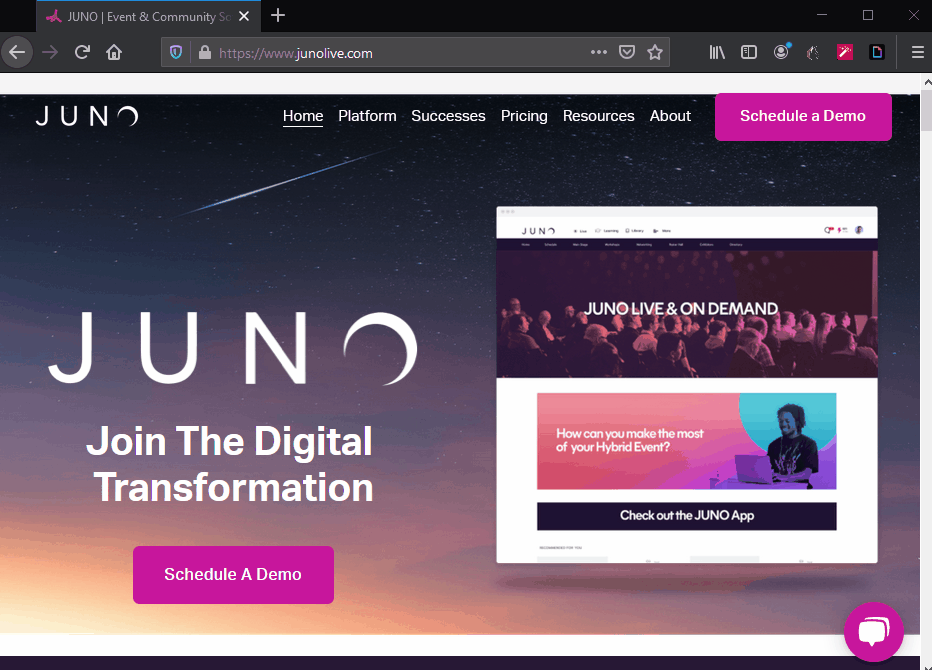
Task: Go back using the browser back arrow
Action: click(x=17, y=52)
